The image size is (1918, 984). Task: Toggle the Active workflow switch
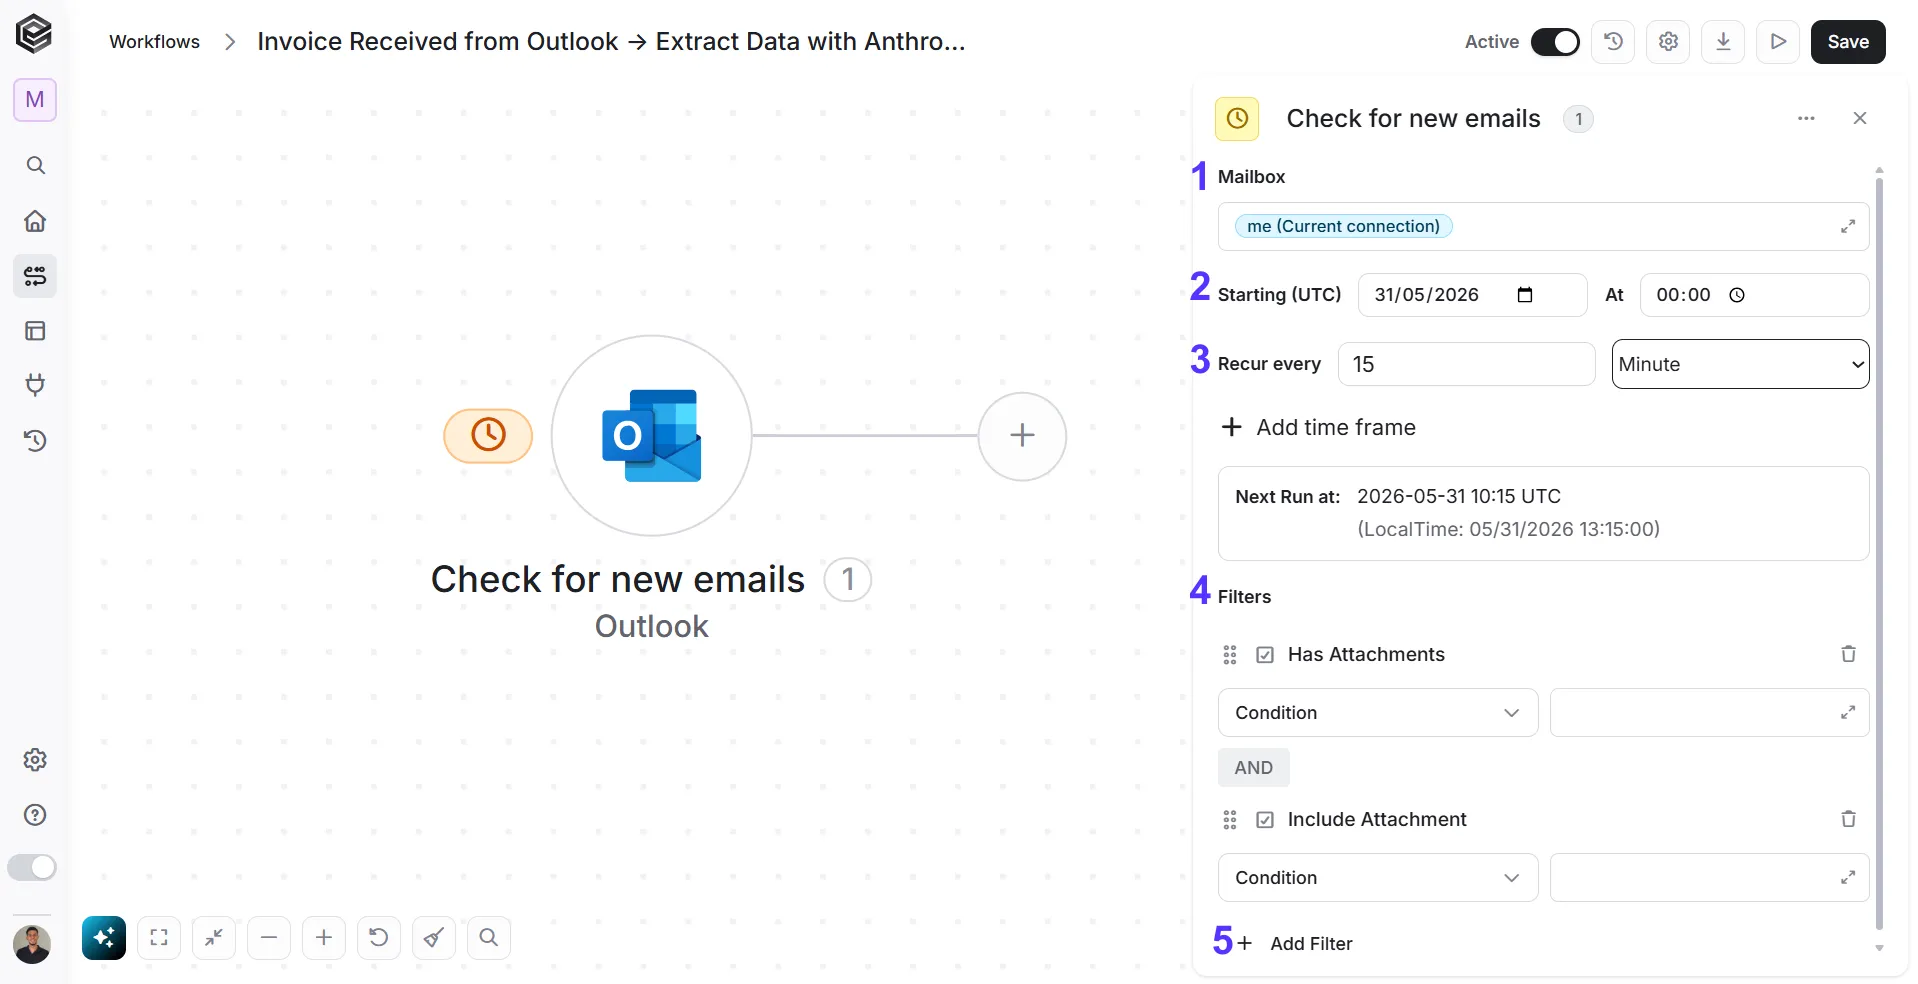[x=1555, y=42]
